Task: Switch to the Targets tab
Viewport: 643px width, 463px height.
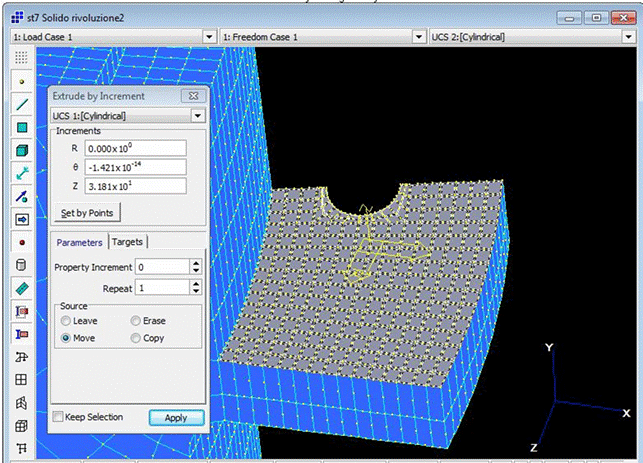Action: click(127, 242)
